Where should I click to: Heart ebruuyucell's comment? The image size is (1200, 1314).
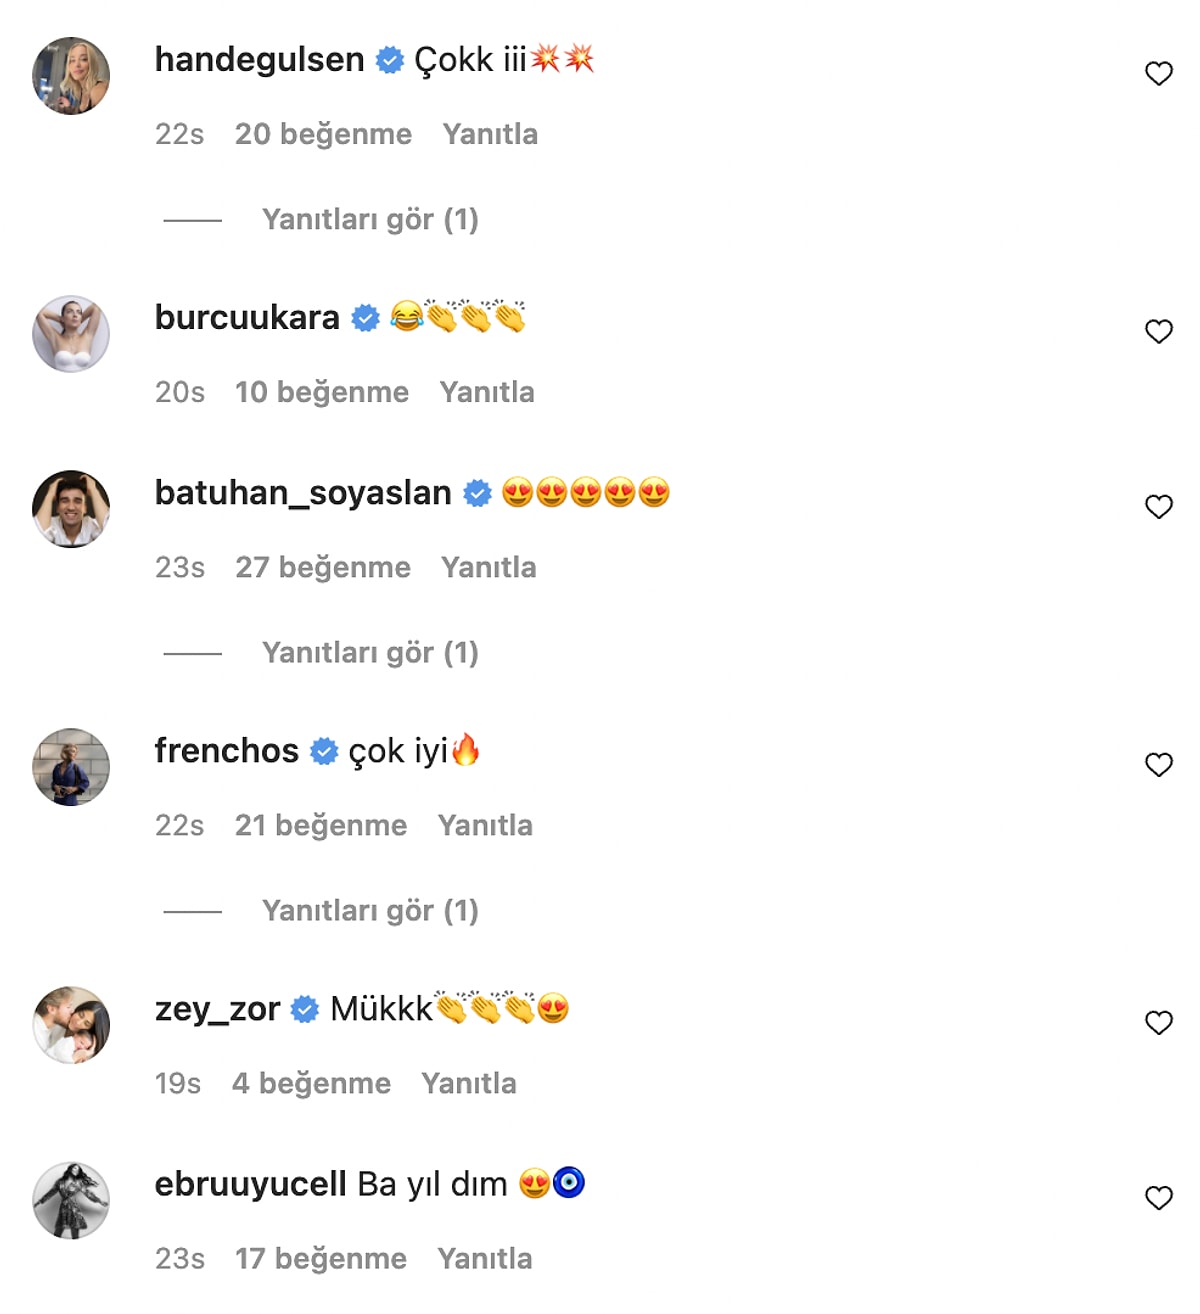pos(1158,1198)
